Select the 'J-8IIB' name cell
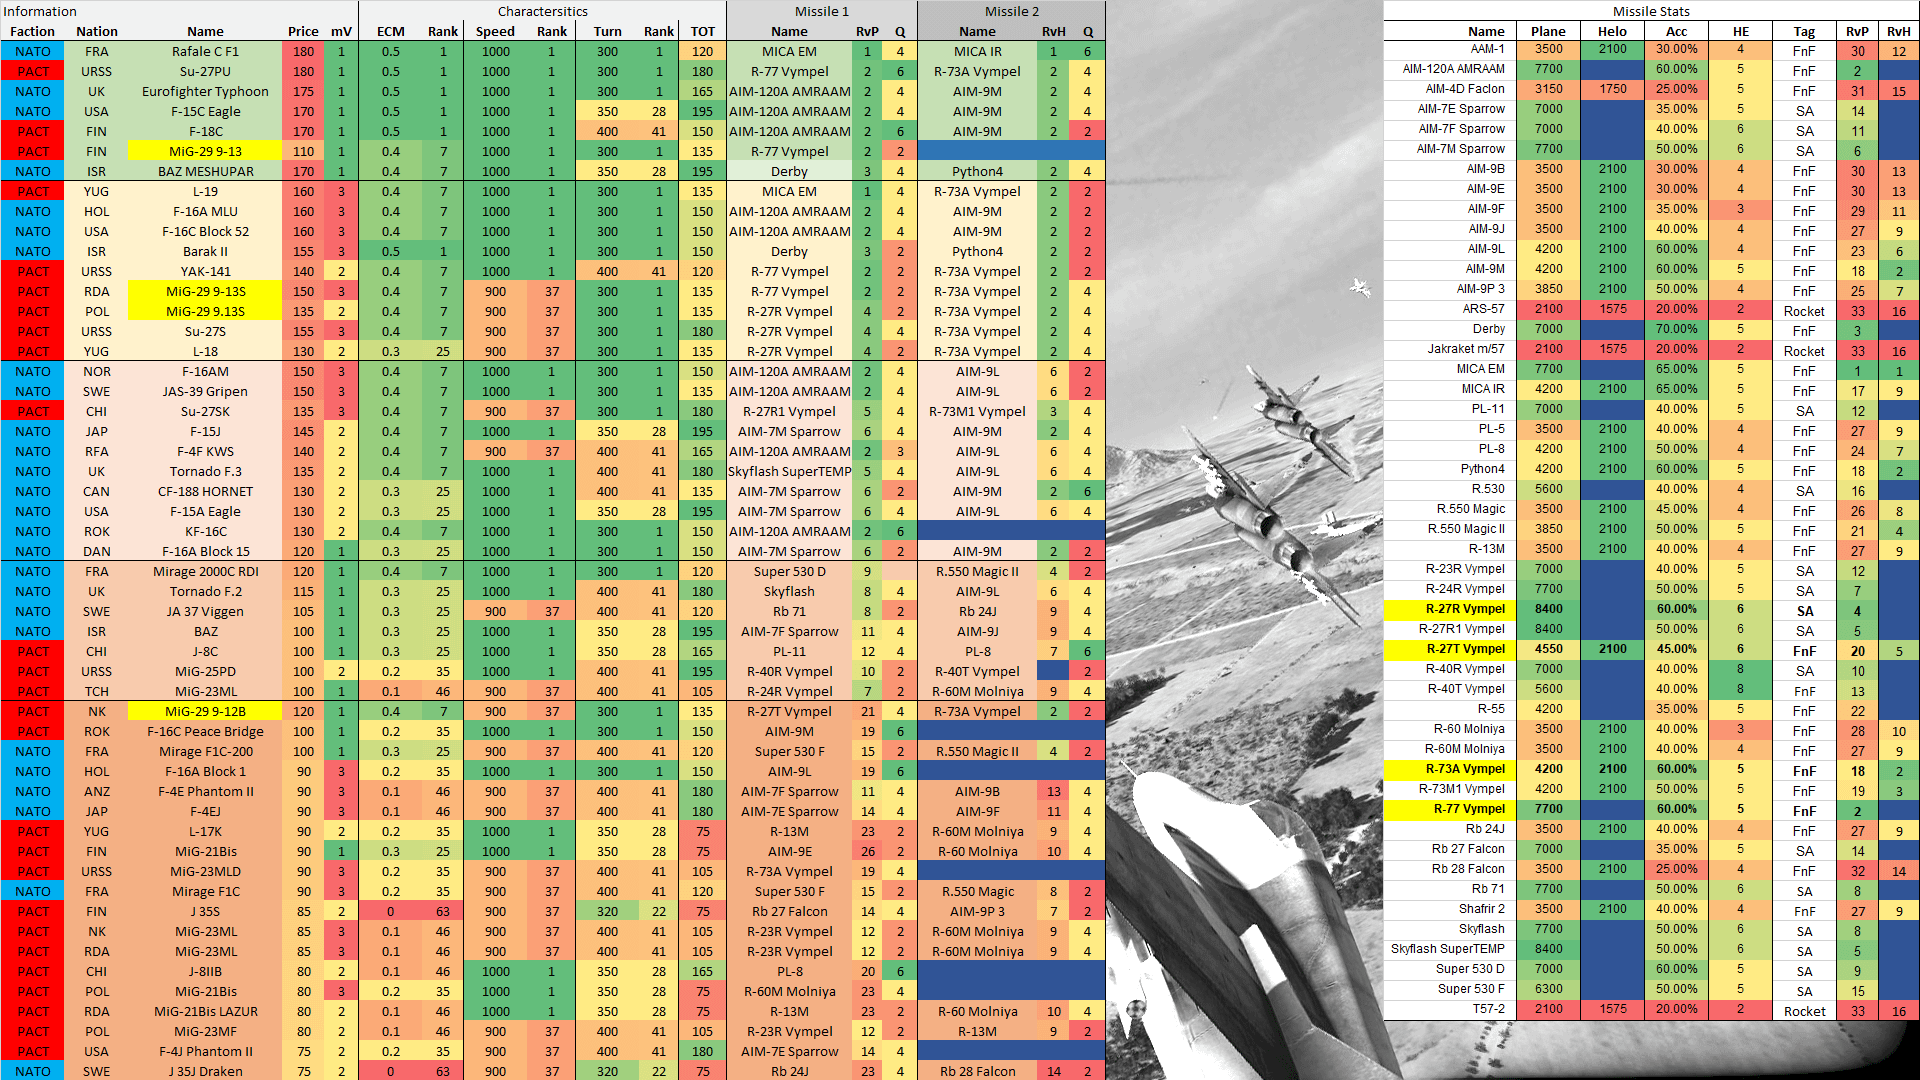 click(x=205, y=971)
